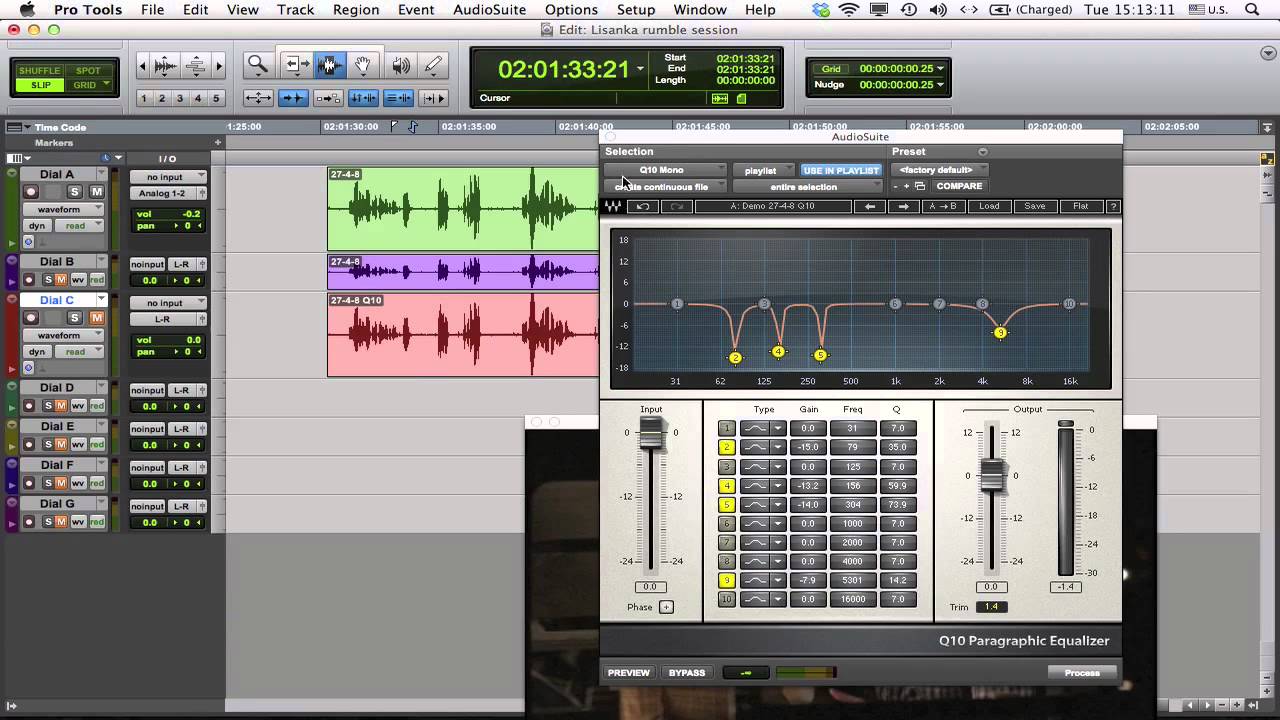
Task: Mute the Dial A track
Action: pos(97,191)
